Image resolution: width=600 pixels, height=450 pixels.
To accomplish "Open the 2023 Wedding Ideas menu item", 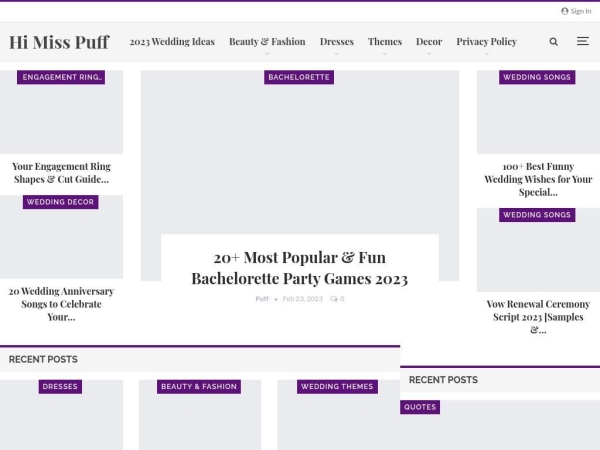I will [172, 42].
